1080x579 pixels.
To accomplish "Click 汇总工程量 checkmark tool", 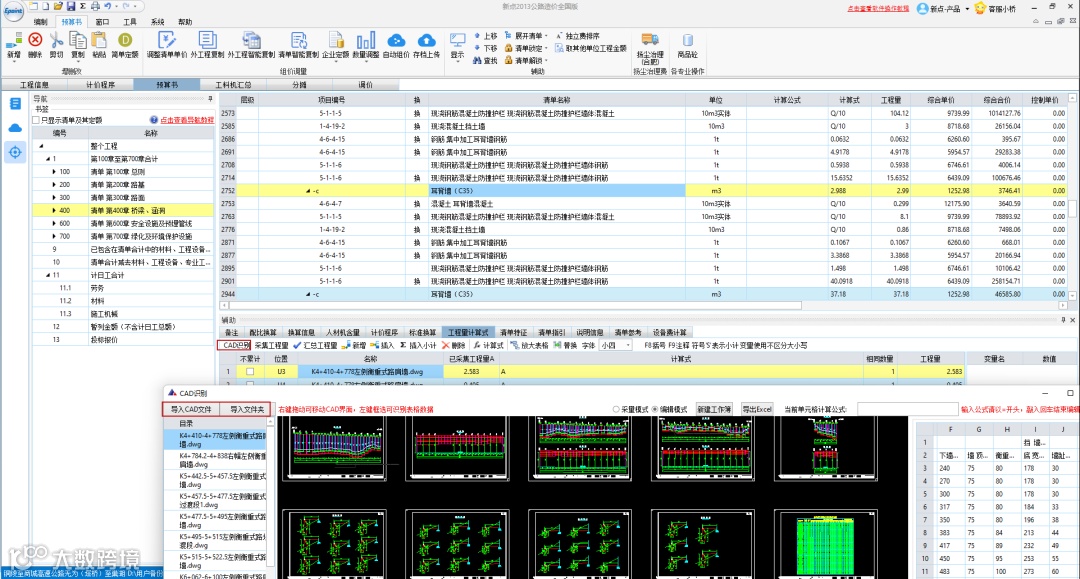I will (315, 346).
